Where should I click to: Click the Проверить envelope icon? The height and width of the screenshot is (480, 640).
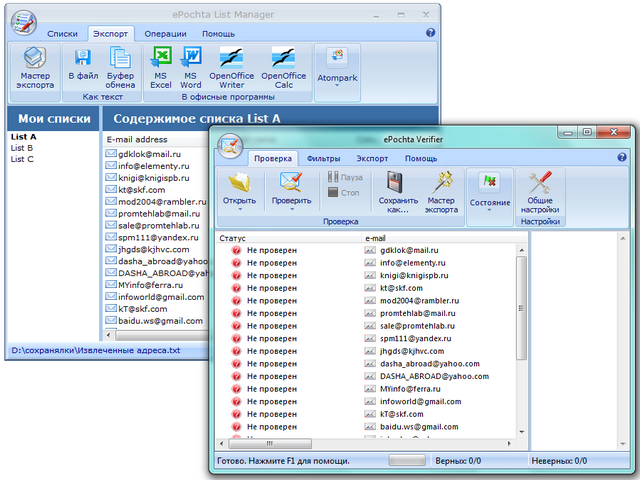click(x=291, y=182)
